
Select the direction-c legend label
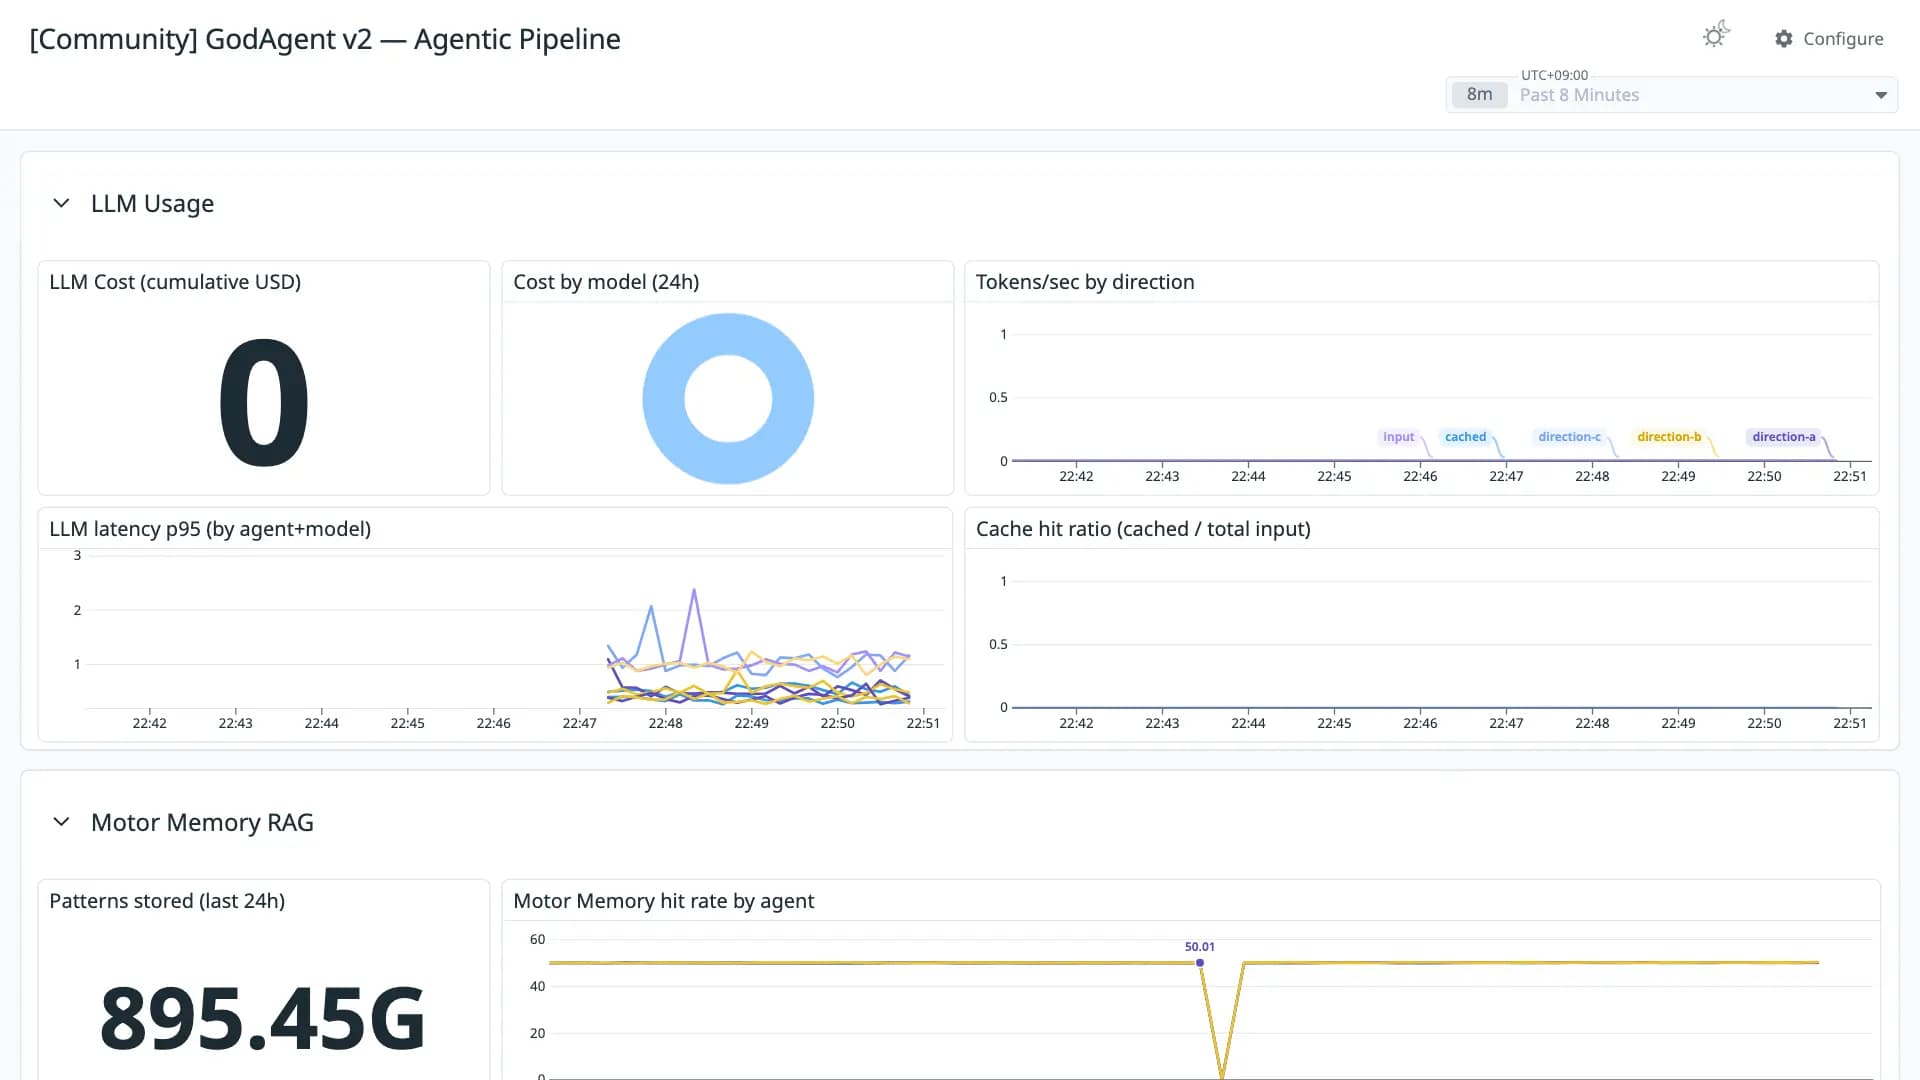(1569, 437)
